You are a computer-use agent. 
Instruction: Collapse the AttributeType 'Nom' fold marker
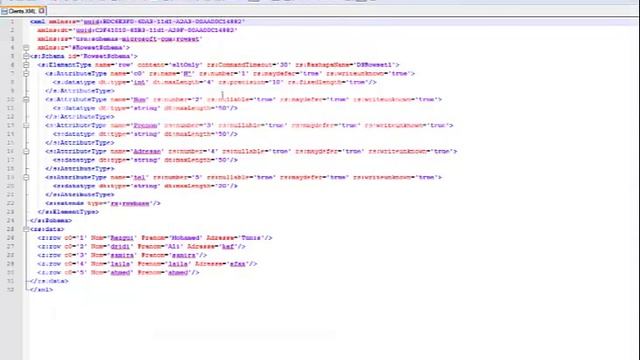click(26, 100)
